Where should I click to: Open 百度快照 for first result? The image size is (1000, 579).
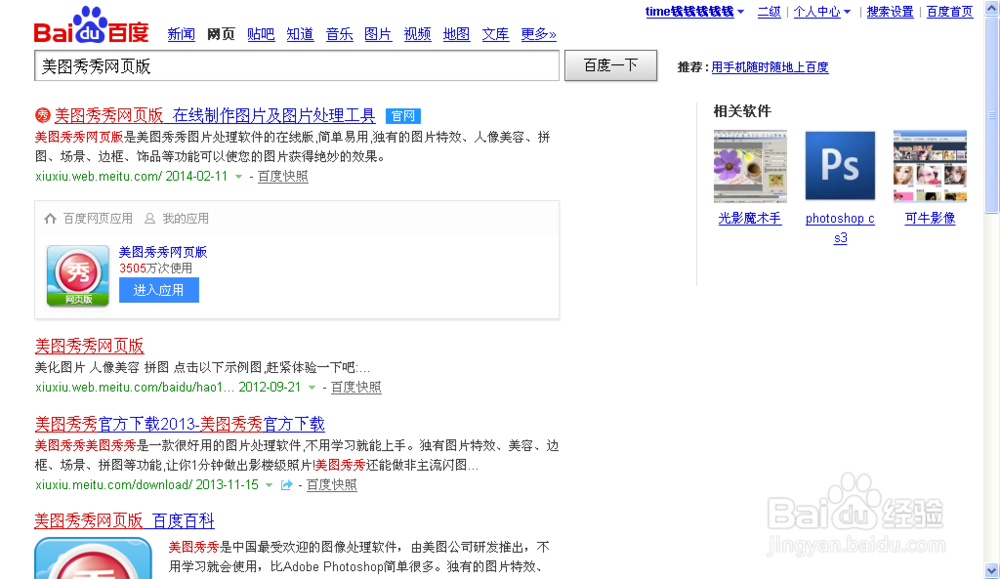click(x=283, y=177)
